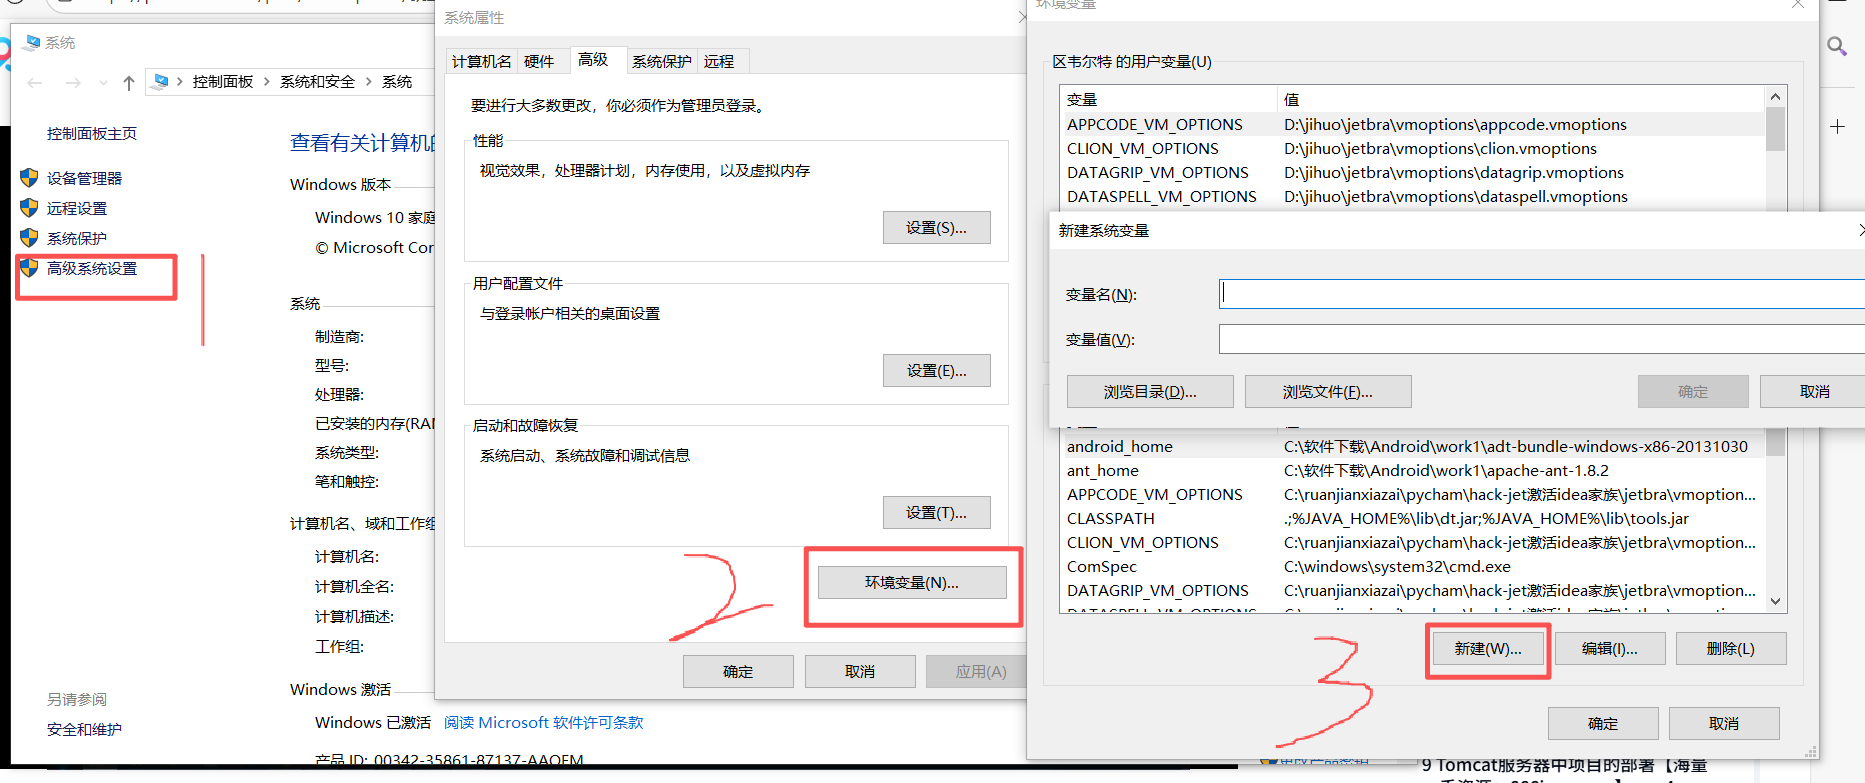The image size is (1865, 783).
Task: Click the 删除(L) system variable button
Action: pyautogui.click(x=1731, y=648)
